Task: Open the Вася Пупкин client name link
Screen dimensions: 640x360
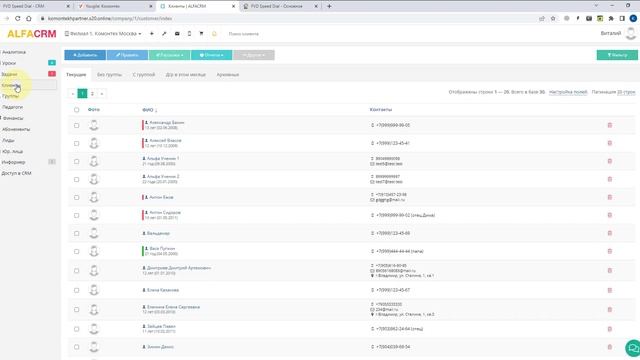Action: [x=162, y=248]
